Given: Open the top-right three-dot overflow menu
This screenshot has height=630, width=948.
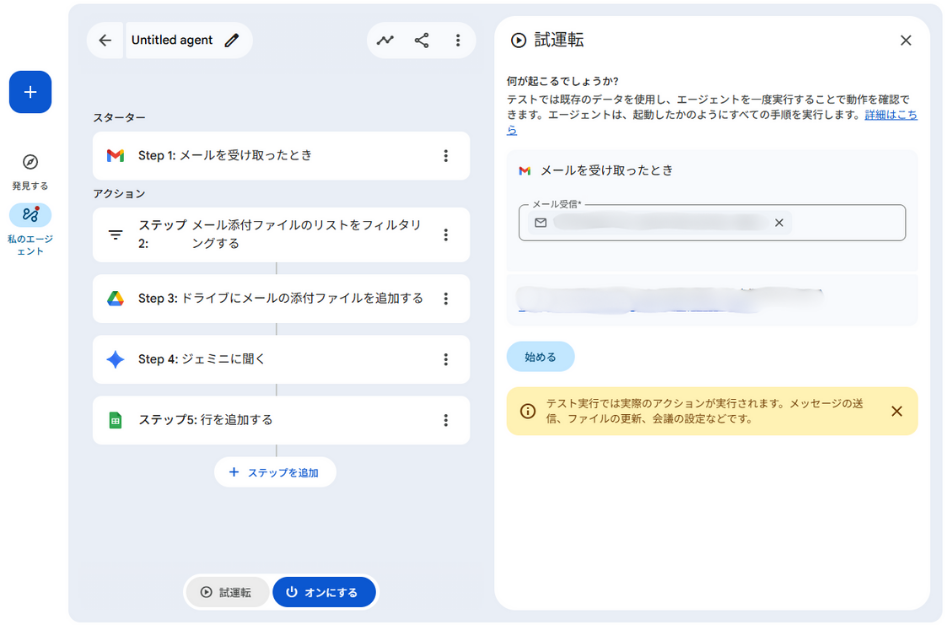Looking at the screenshot, I should (x=458, y=40).
